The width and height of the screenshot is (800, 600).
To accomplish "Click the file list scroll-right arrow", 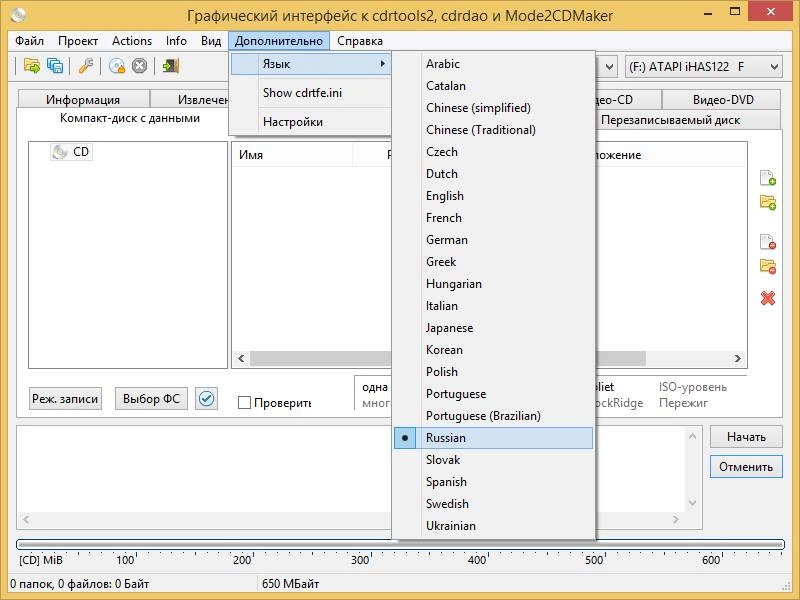I will click(737, 359).
